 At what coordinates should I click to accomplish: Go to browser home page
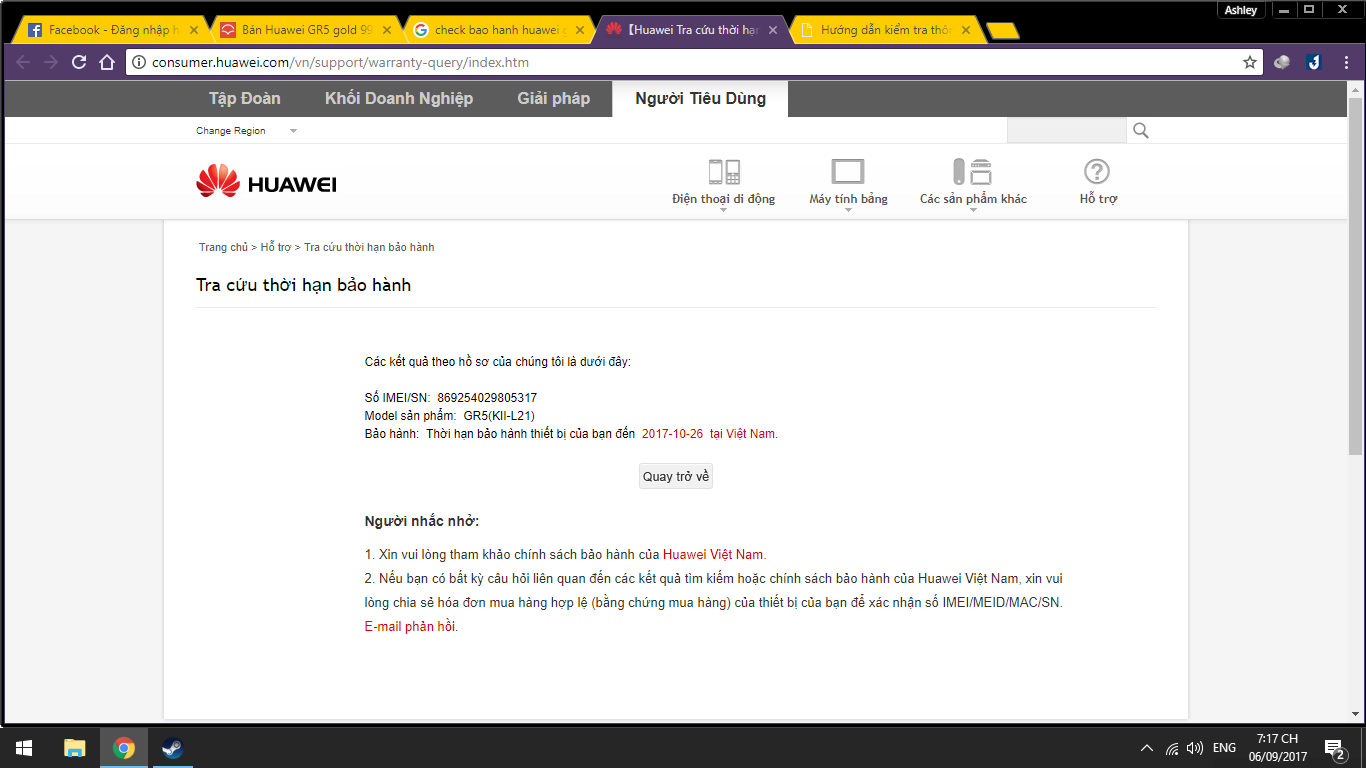tap(107, 62)
